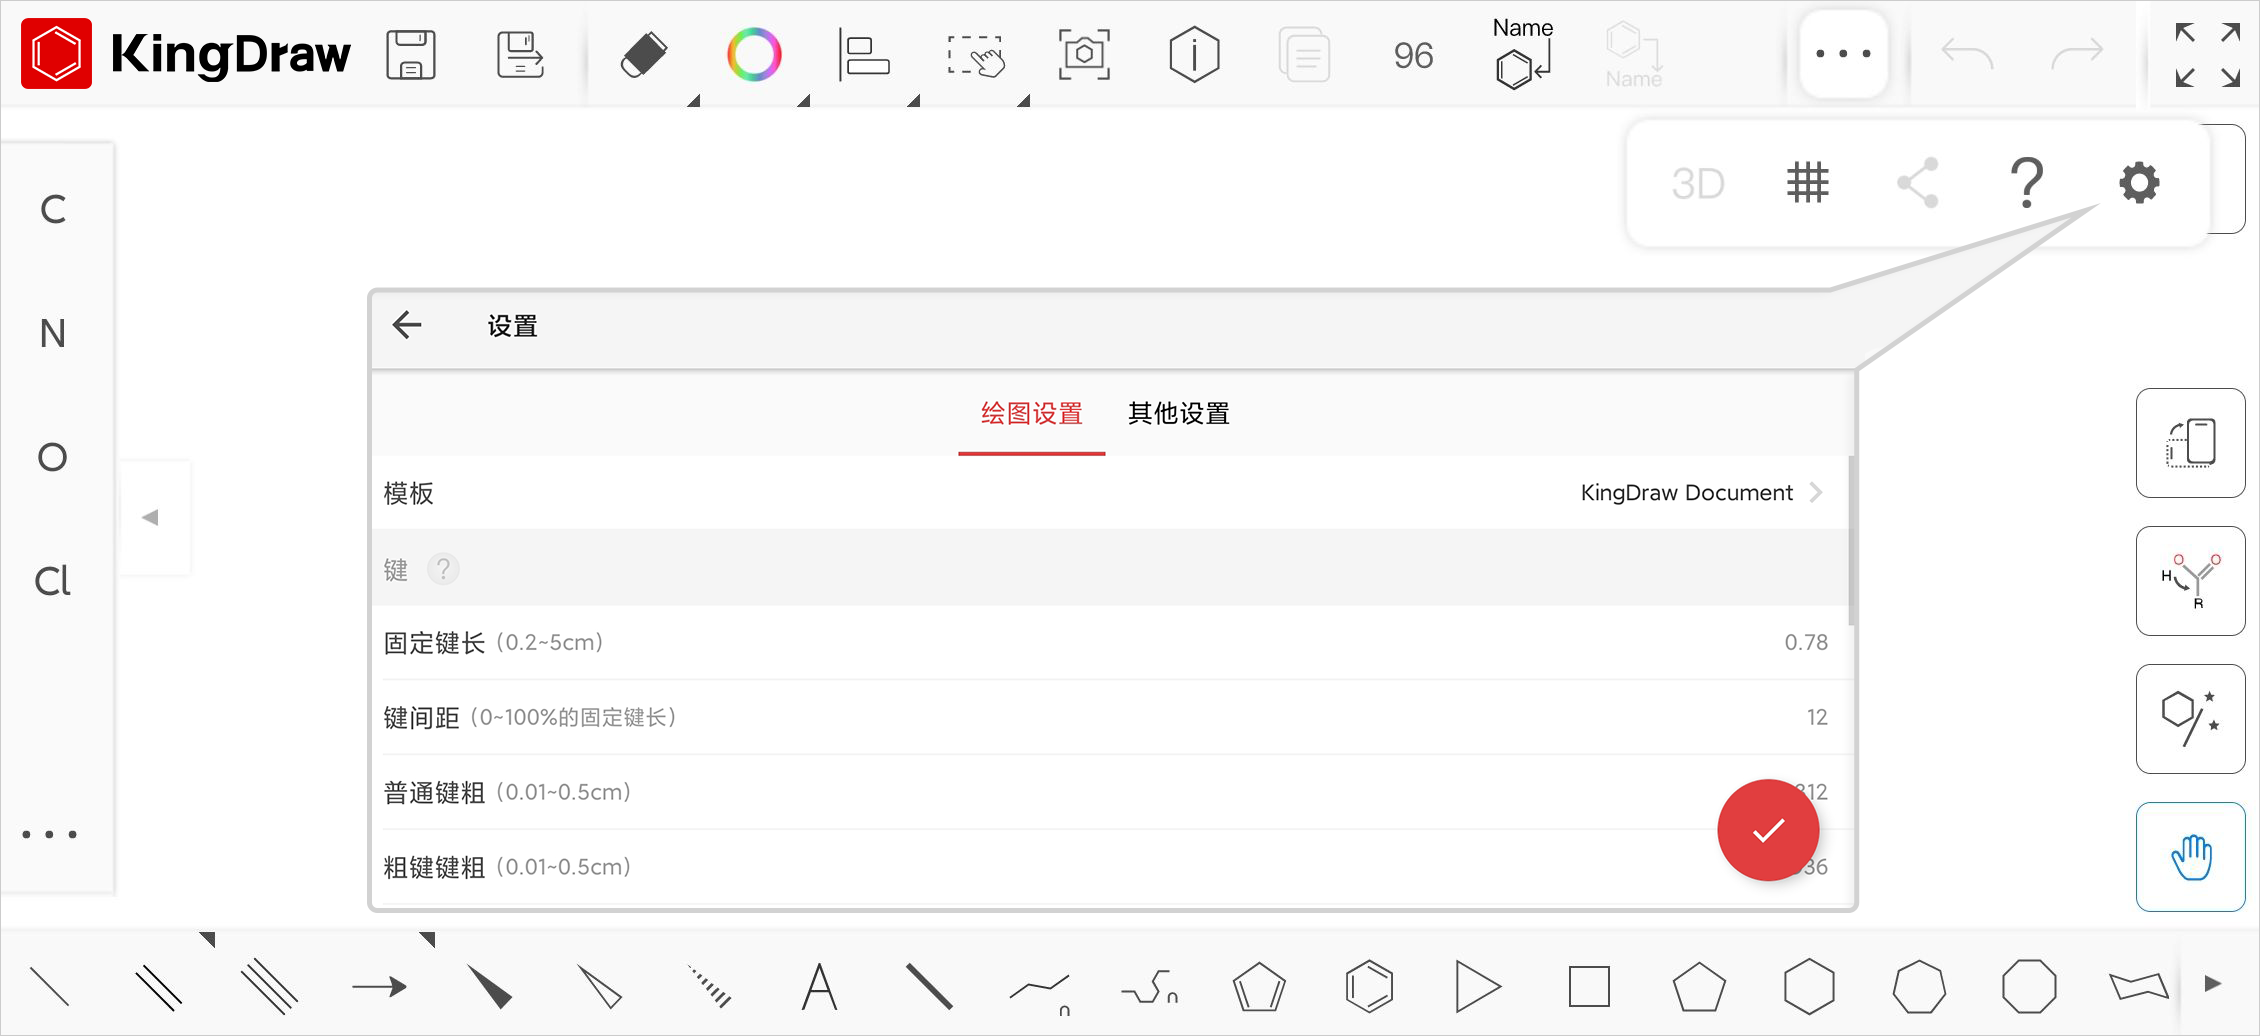
Task: Toggle the canvas grid display
Action: [1808, 182]
